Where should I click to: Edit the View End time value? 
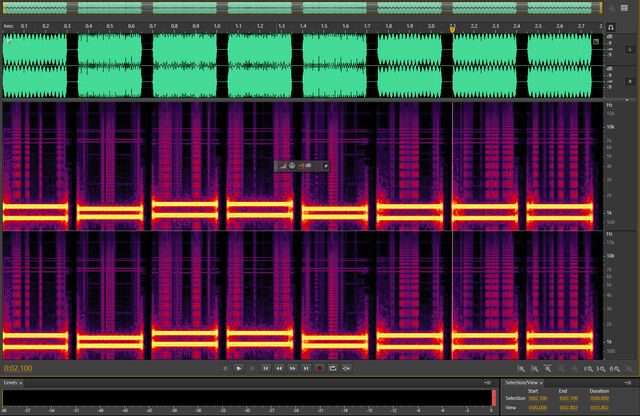click(x=569, y=407)
